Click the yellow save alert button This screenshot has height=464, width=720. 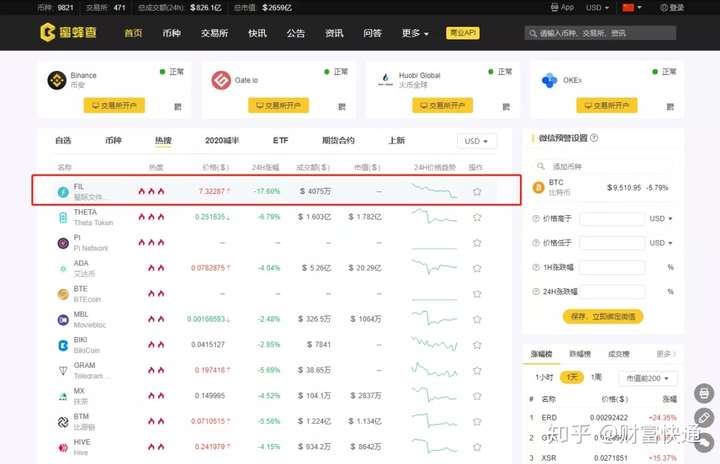click(603, 317)
